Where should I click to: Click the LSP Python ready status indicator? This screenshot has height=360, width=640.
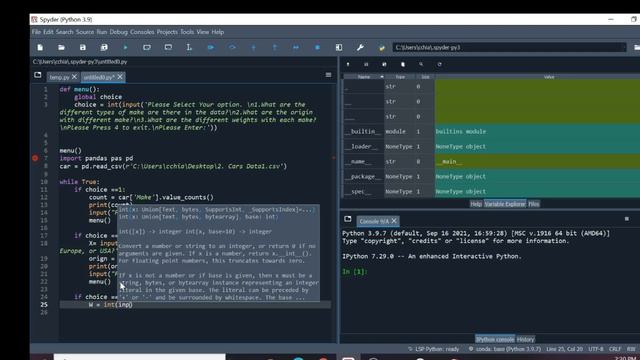pyautogui.click(x=433, y=349)
